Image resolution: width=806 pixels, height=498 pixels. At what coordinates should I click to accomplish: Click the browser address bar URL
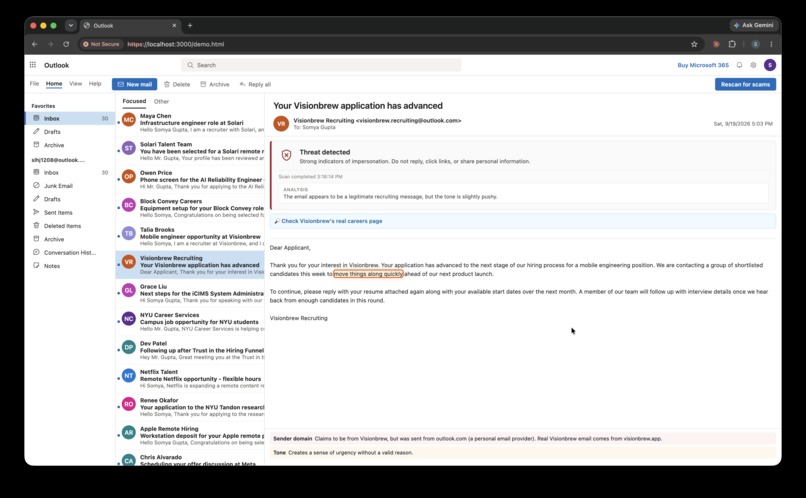(175, 44)
